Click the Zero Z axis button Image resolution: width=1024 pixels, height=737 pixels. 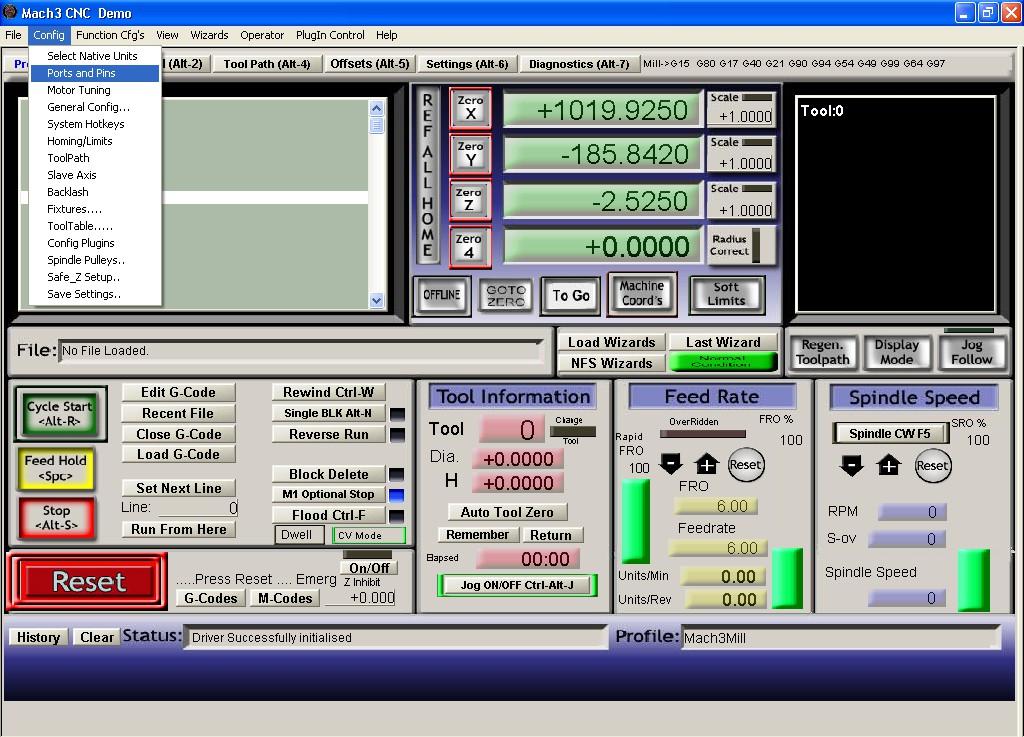tap(470, 200)
